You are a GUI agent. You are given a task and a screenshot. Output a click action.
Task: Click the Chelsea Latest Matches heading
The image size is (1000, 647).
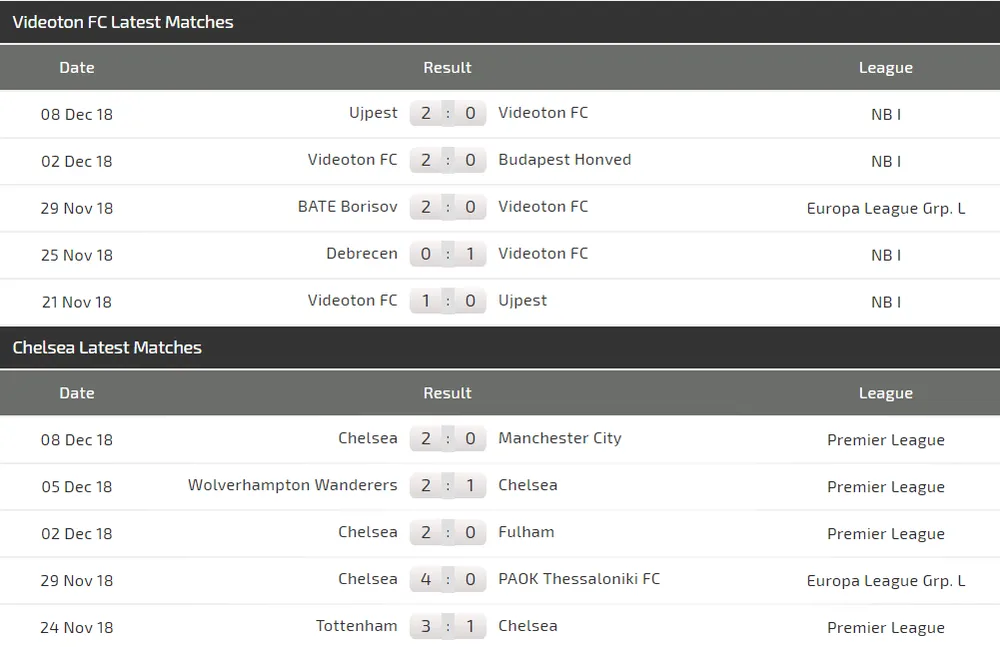coord(107,348)
